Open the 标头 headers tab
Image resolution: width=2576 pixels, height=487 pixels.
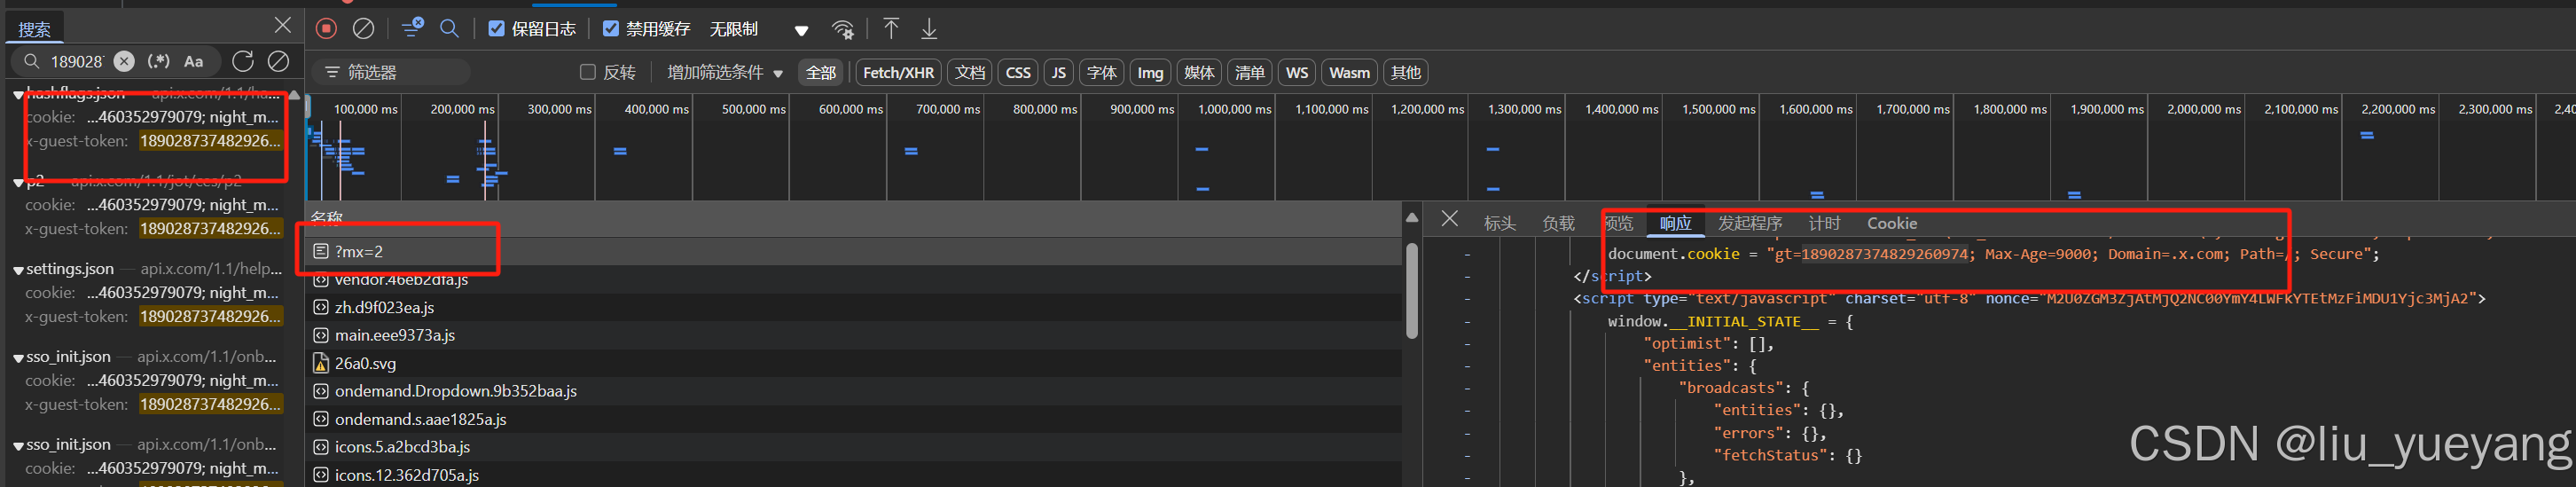[x=1500, y=223]
